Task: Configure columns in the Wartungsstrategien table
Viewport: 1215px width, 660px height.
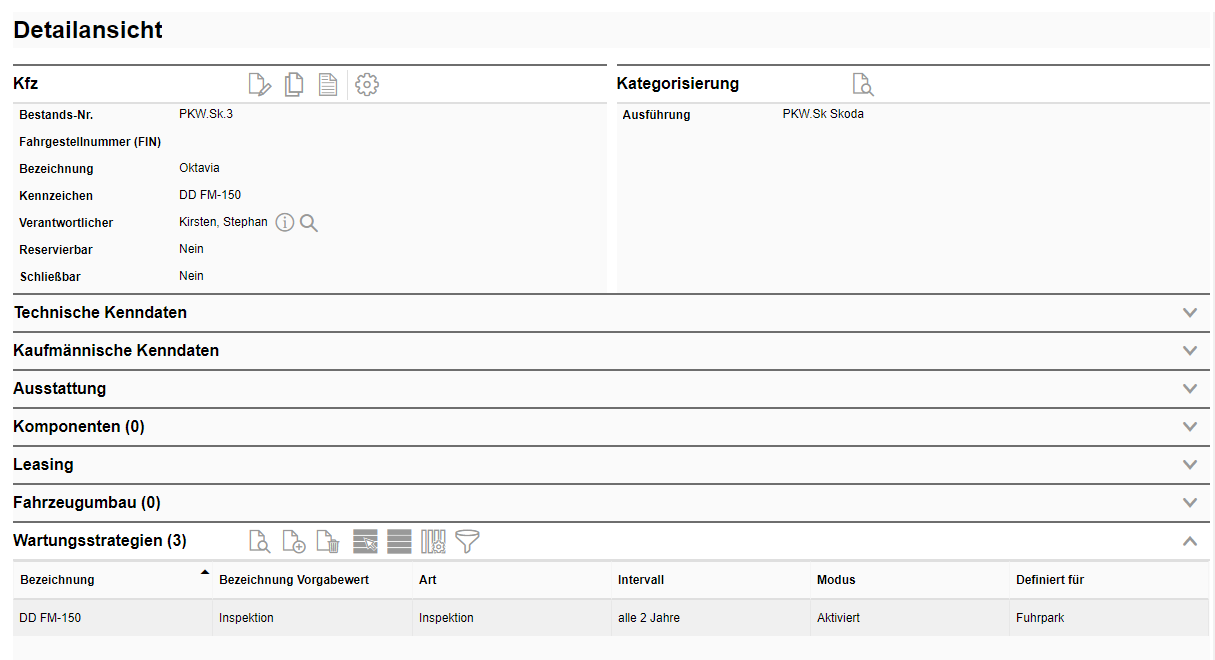Action: [x=433, y=542]
